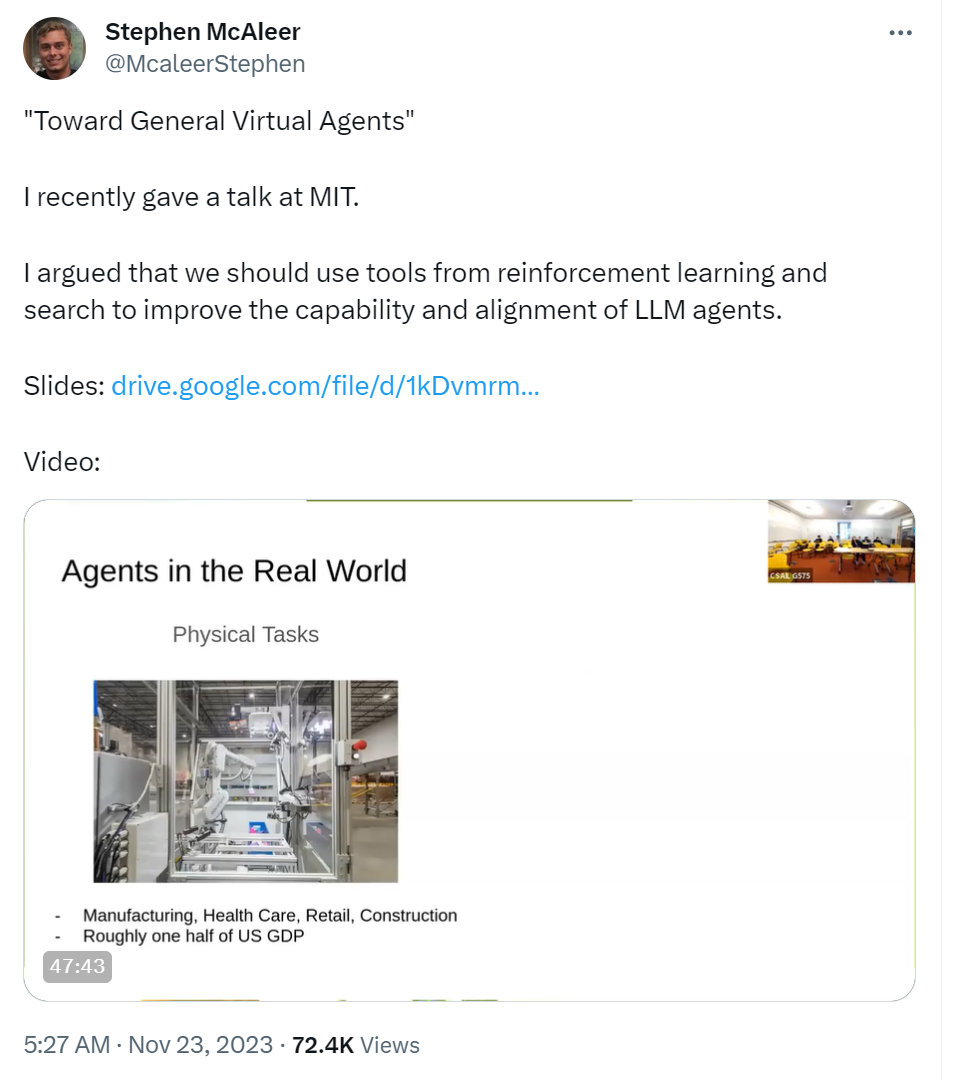
Task: Click the "Manufacturing, Health Care, Retail, Construction" bullet
Action: pyautogui.click(x=270, y=915)
